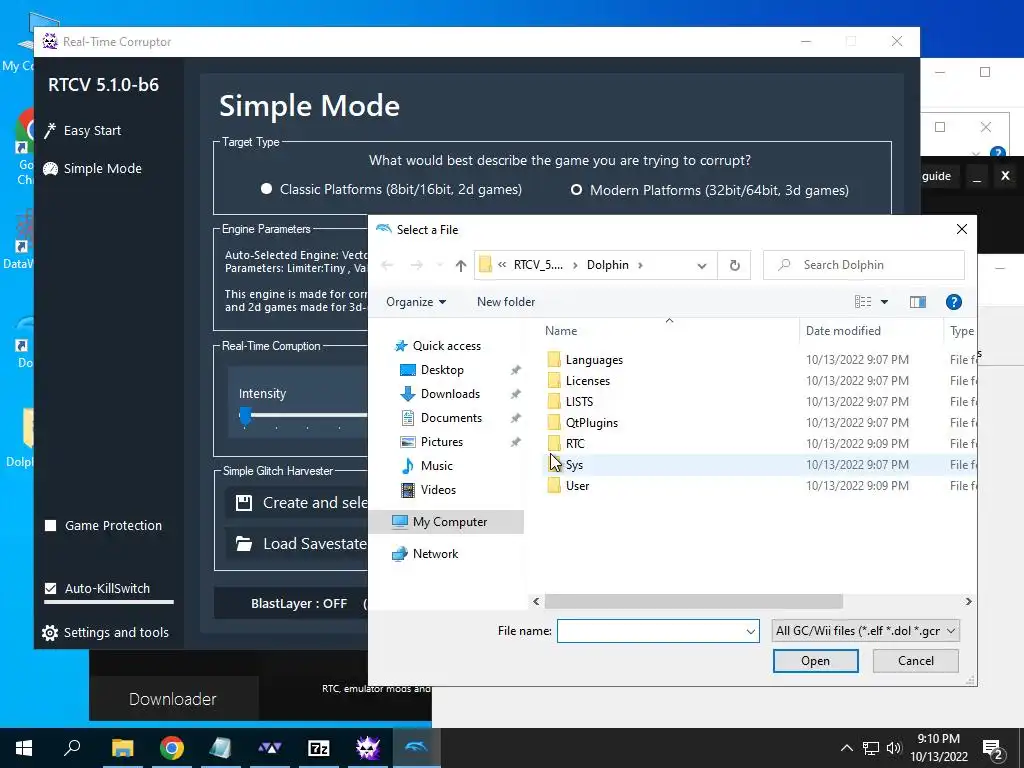Select Downloads in navigation pane
The width and height of the screenshot is (1024, 768).
(450, 394)
